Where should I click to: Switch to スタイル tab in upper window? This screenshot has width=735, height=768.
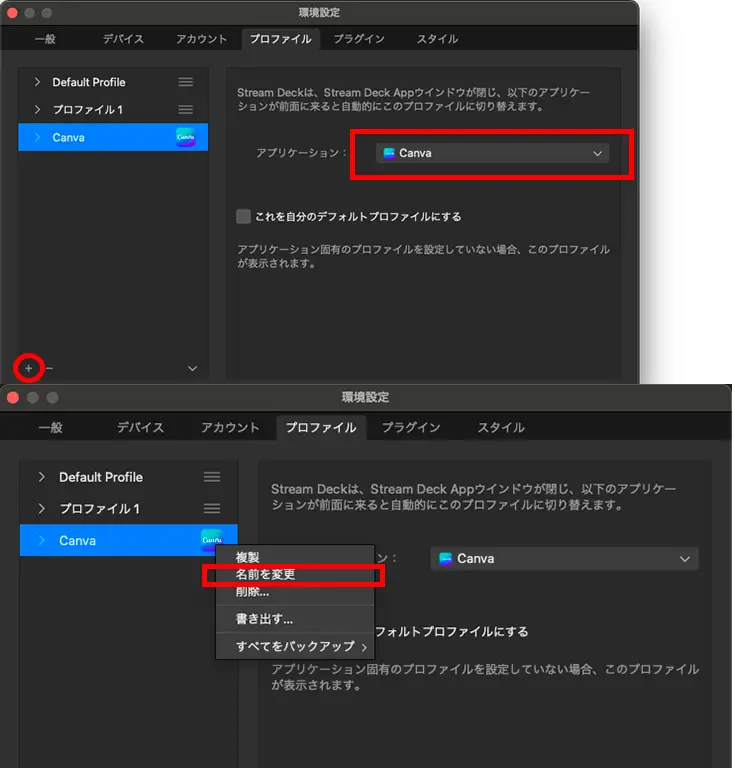pyautogui.click(x=437, y=39)
